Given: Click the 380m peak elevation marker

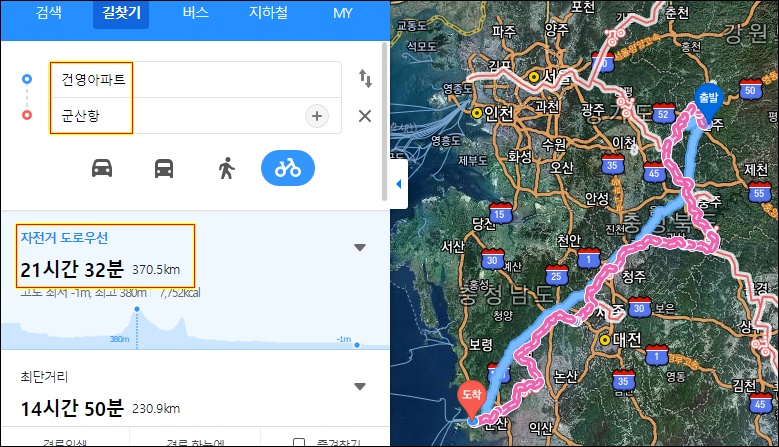Looking at the screenshot, I should [x=137, y=309].
